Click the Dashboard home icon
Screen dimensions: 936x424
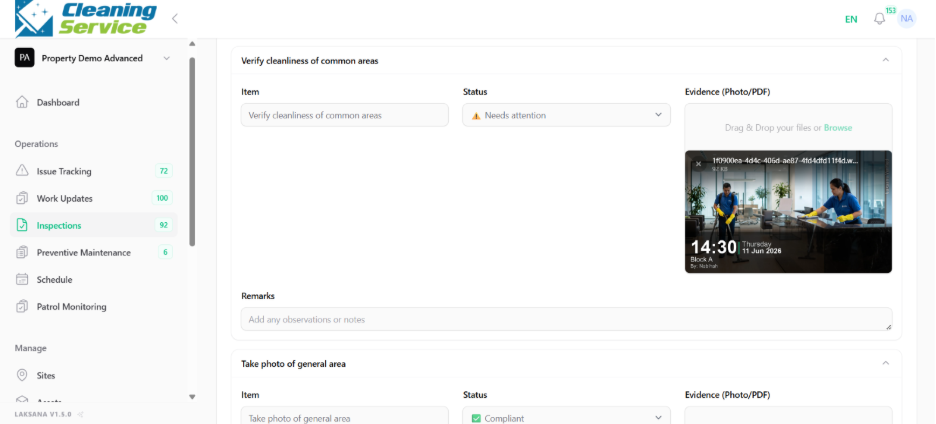[x=22, y=102]
